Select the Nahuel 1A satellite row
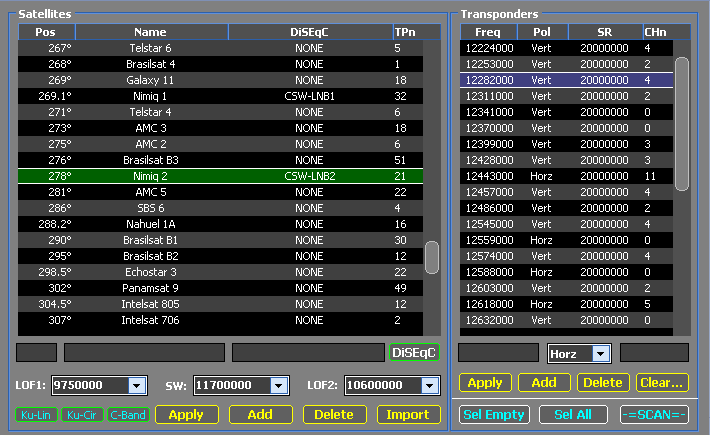Image resolution: width=710 pixels, height=436 pixels. pyautogui.click(x=221, y=224)
